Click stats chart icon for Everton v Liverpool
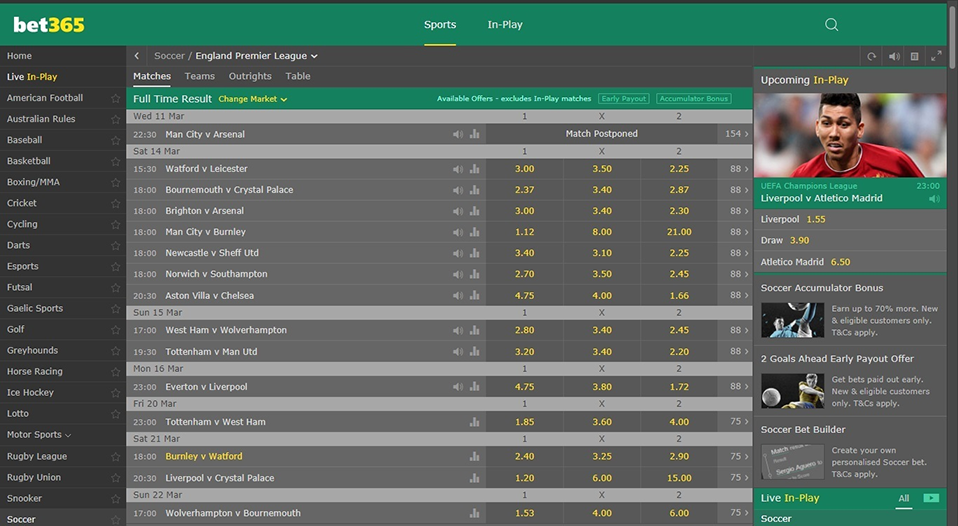 [x=474, y=387]
